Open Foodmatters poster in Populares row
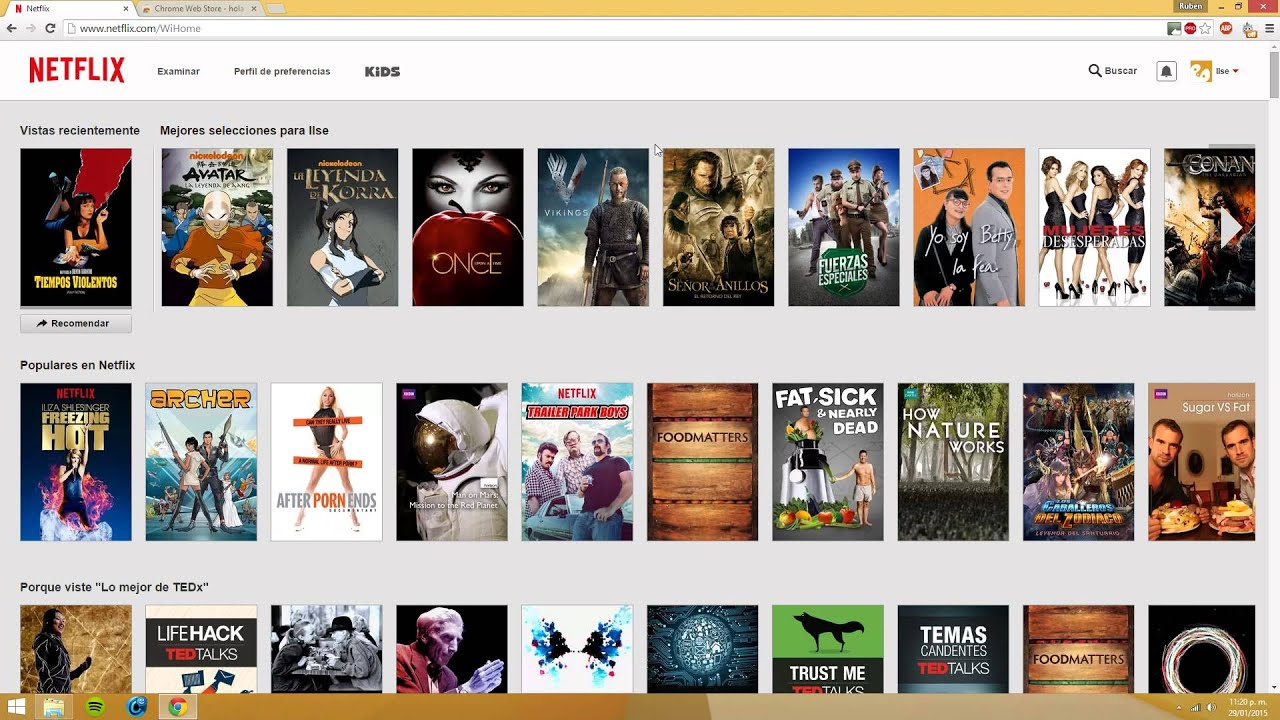 pyautogui.click(x=702, y=462)
